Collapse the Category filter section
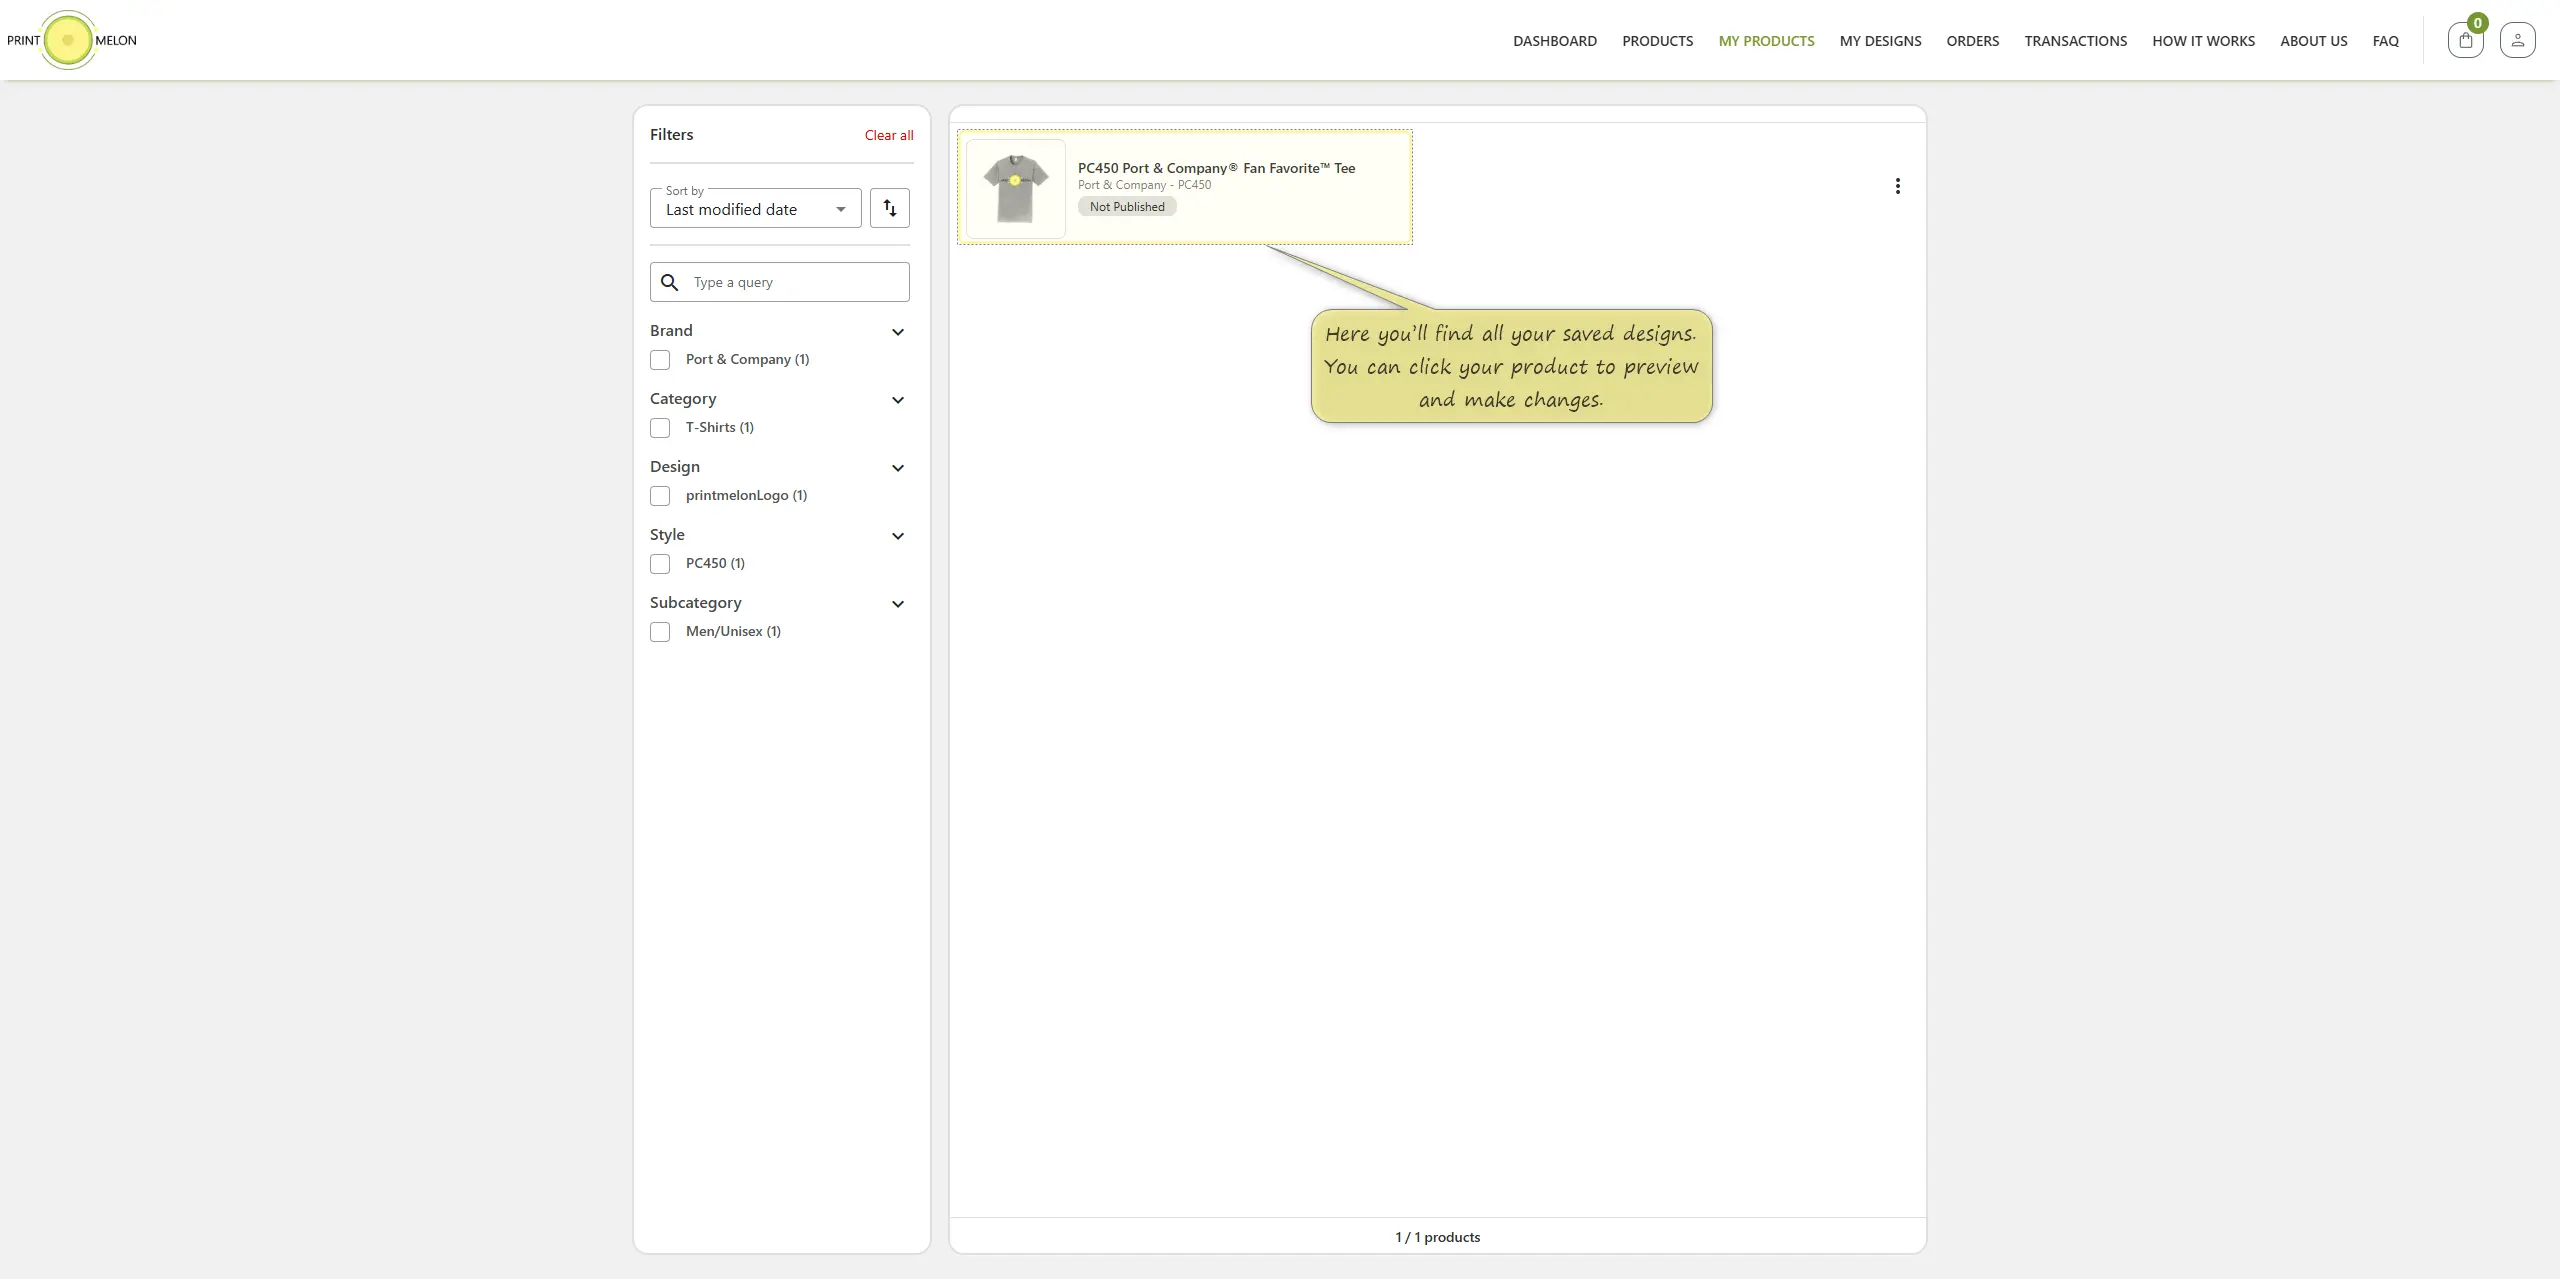The height and width of the screenshot is (1279, 2560). coord(898,400)
